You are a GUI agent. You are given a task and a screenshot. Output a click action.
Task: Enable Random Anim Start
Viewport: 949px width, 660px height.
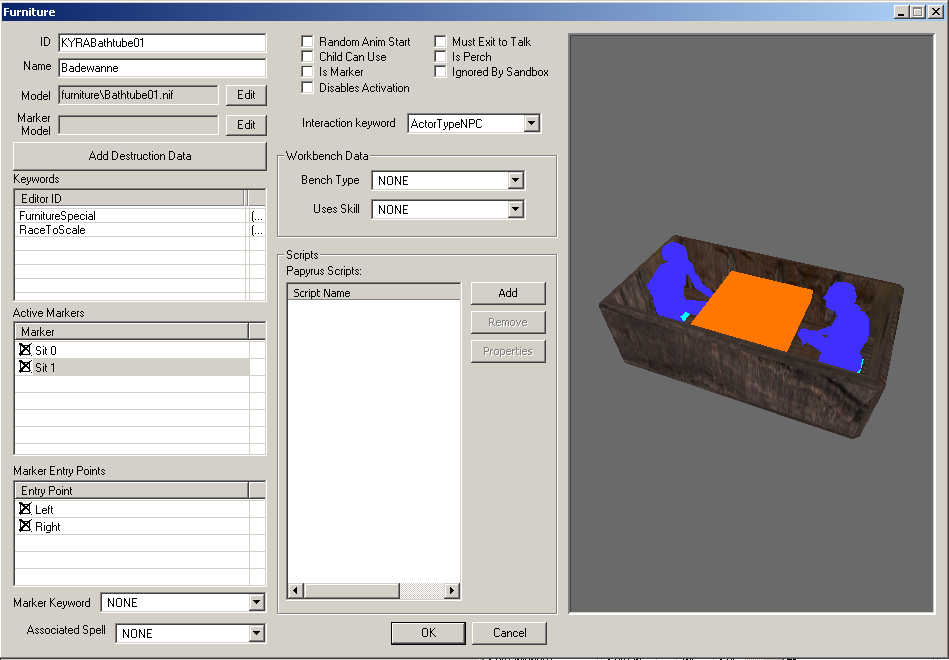point(307,42)
